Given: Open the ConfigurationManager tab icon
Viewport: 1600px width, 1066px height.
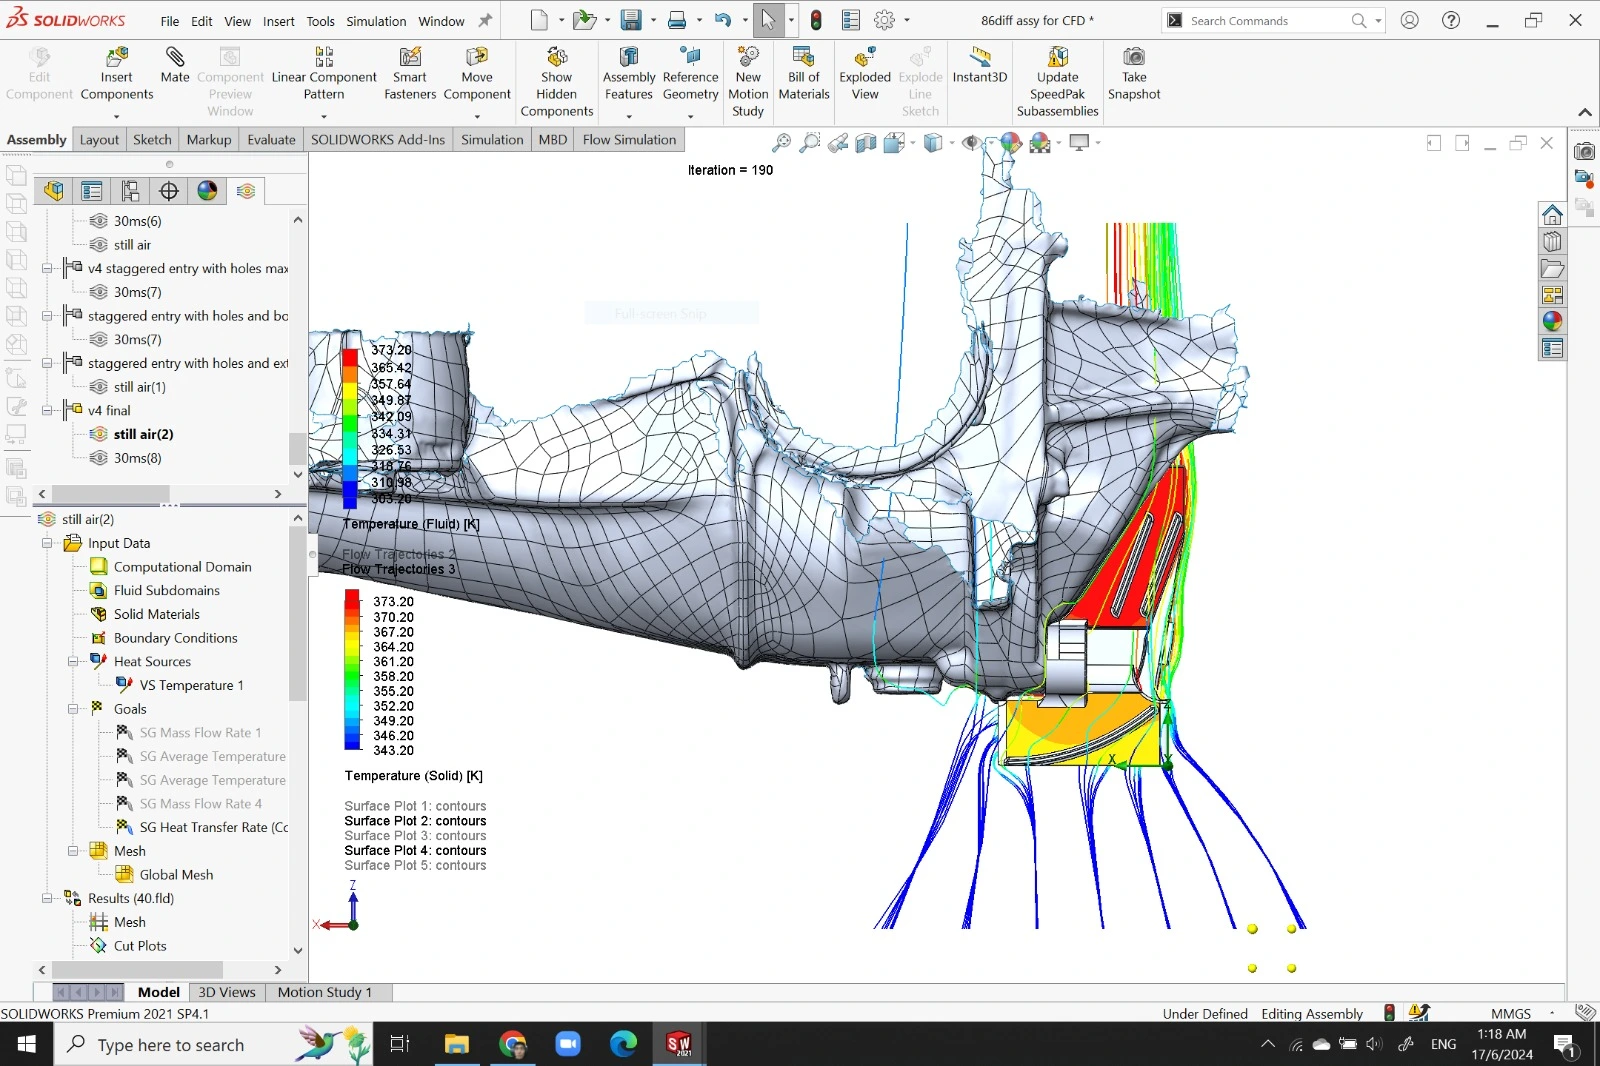Looking at the screenshot, I should [x=130, y=191].
